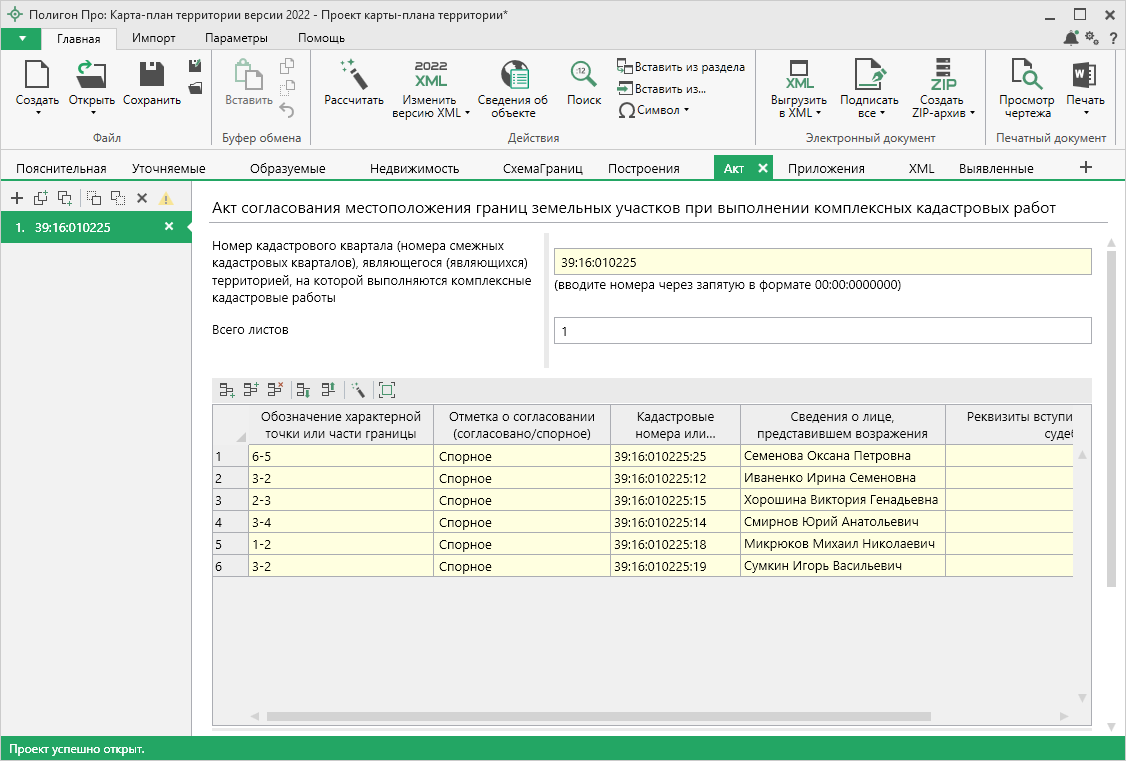
Task: Click Вставить из раздела button
Action: point(681,67)
